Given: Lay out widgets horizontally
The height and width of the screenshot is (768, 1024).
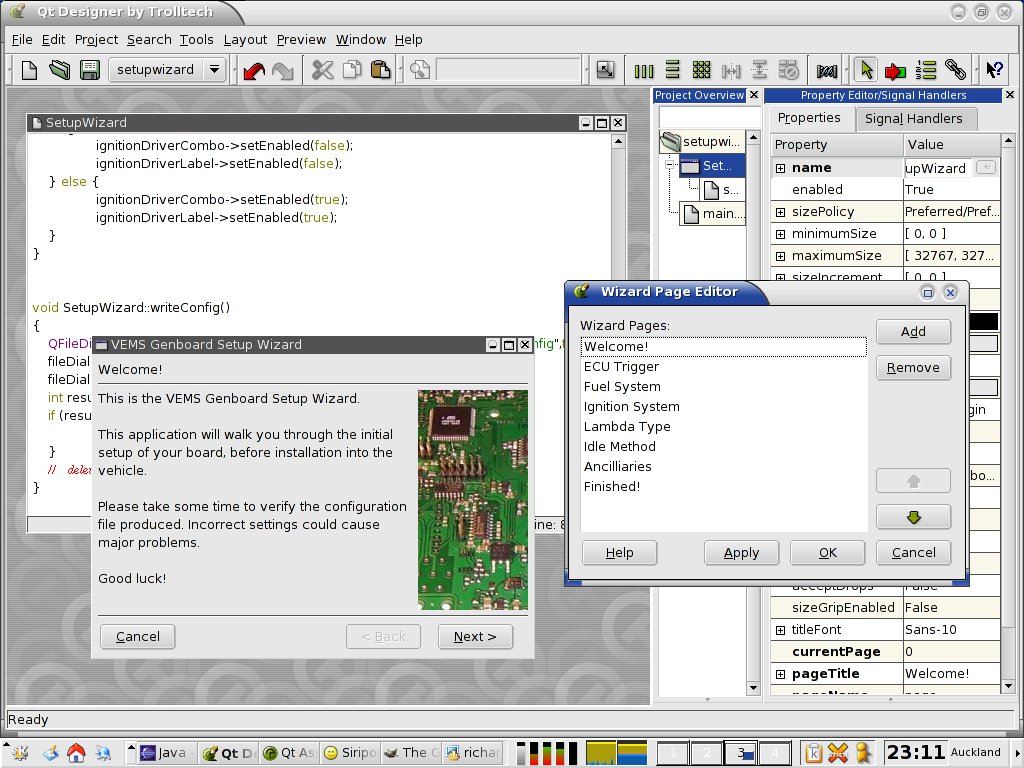Looking at the screenshot, I should 644,70.
